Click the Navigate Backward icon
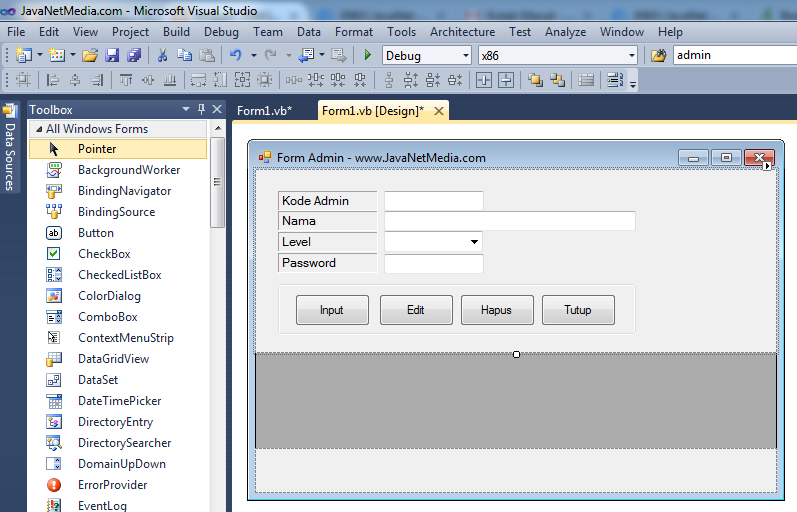The width and height of the screenshot is (797, 512). coord(306,55)
